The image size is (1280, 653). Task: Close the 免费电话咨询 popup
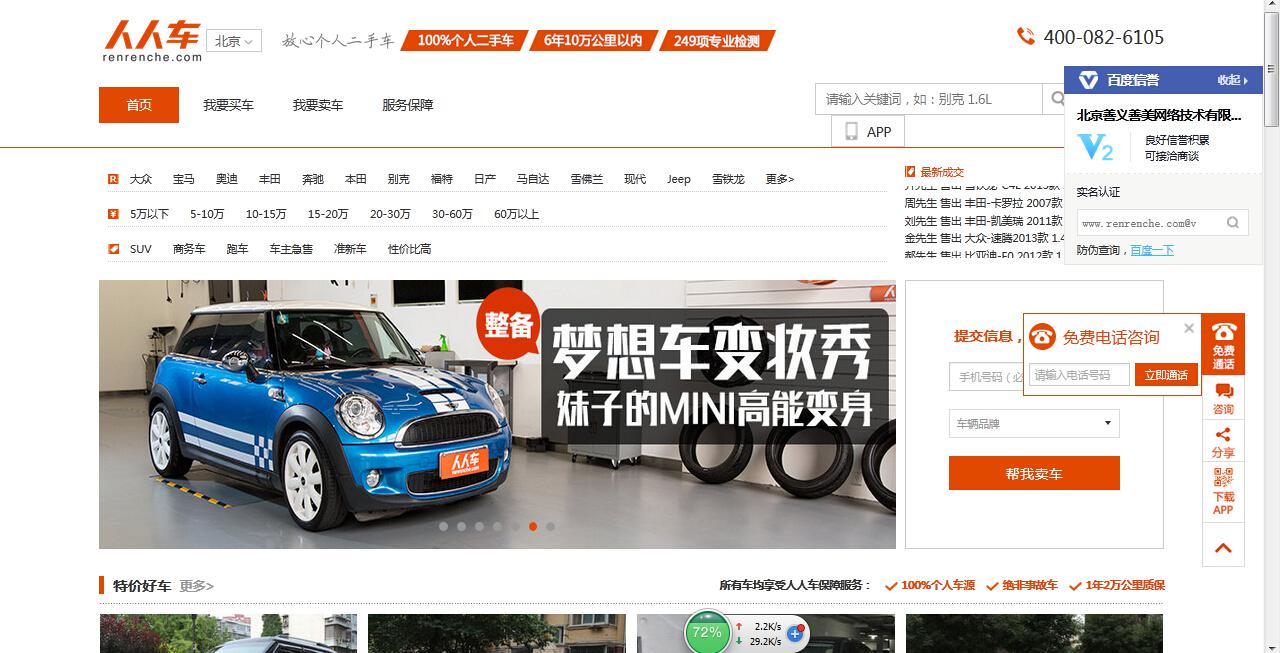[x=1189, y=328]
